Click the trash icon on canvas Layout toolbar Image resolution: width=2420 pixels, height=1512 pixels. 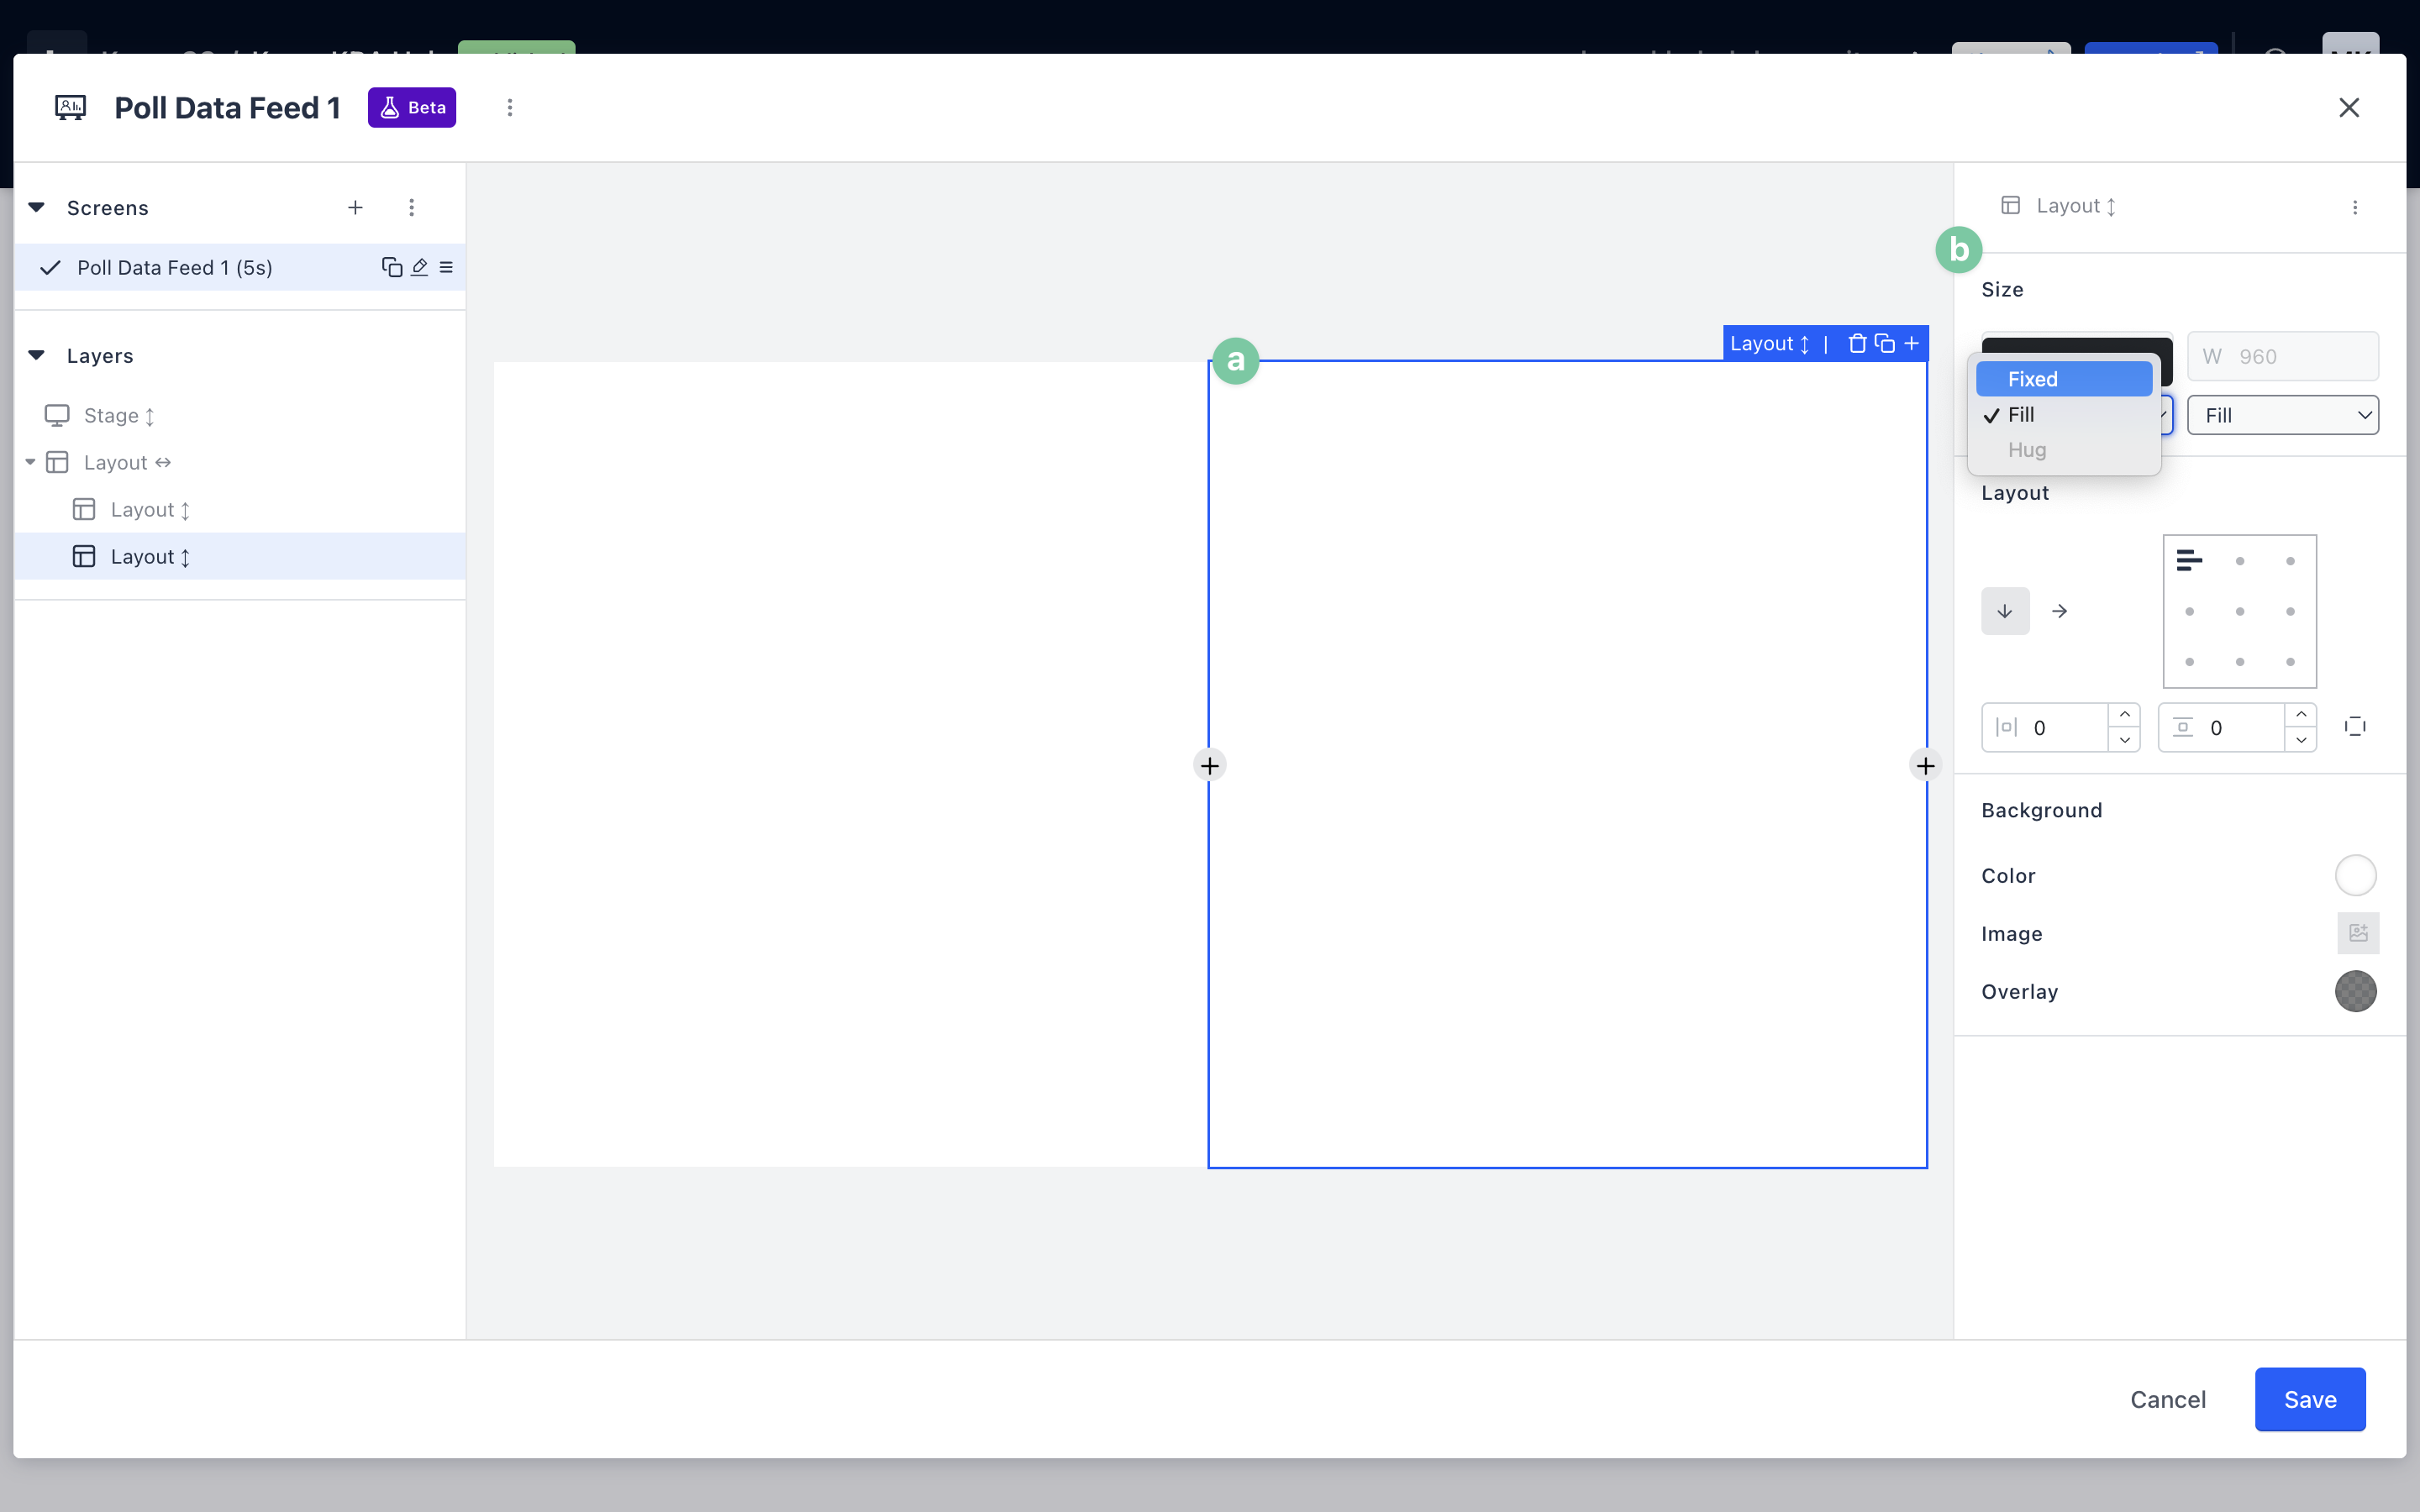click(x=1857, y=344)
